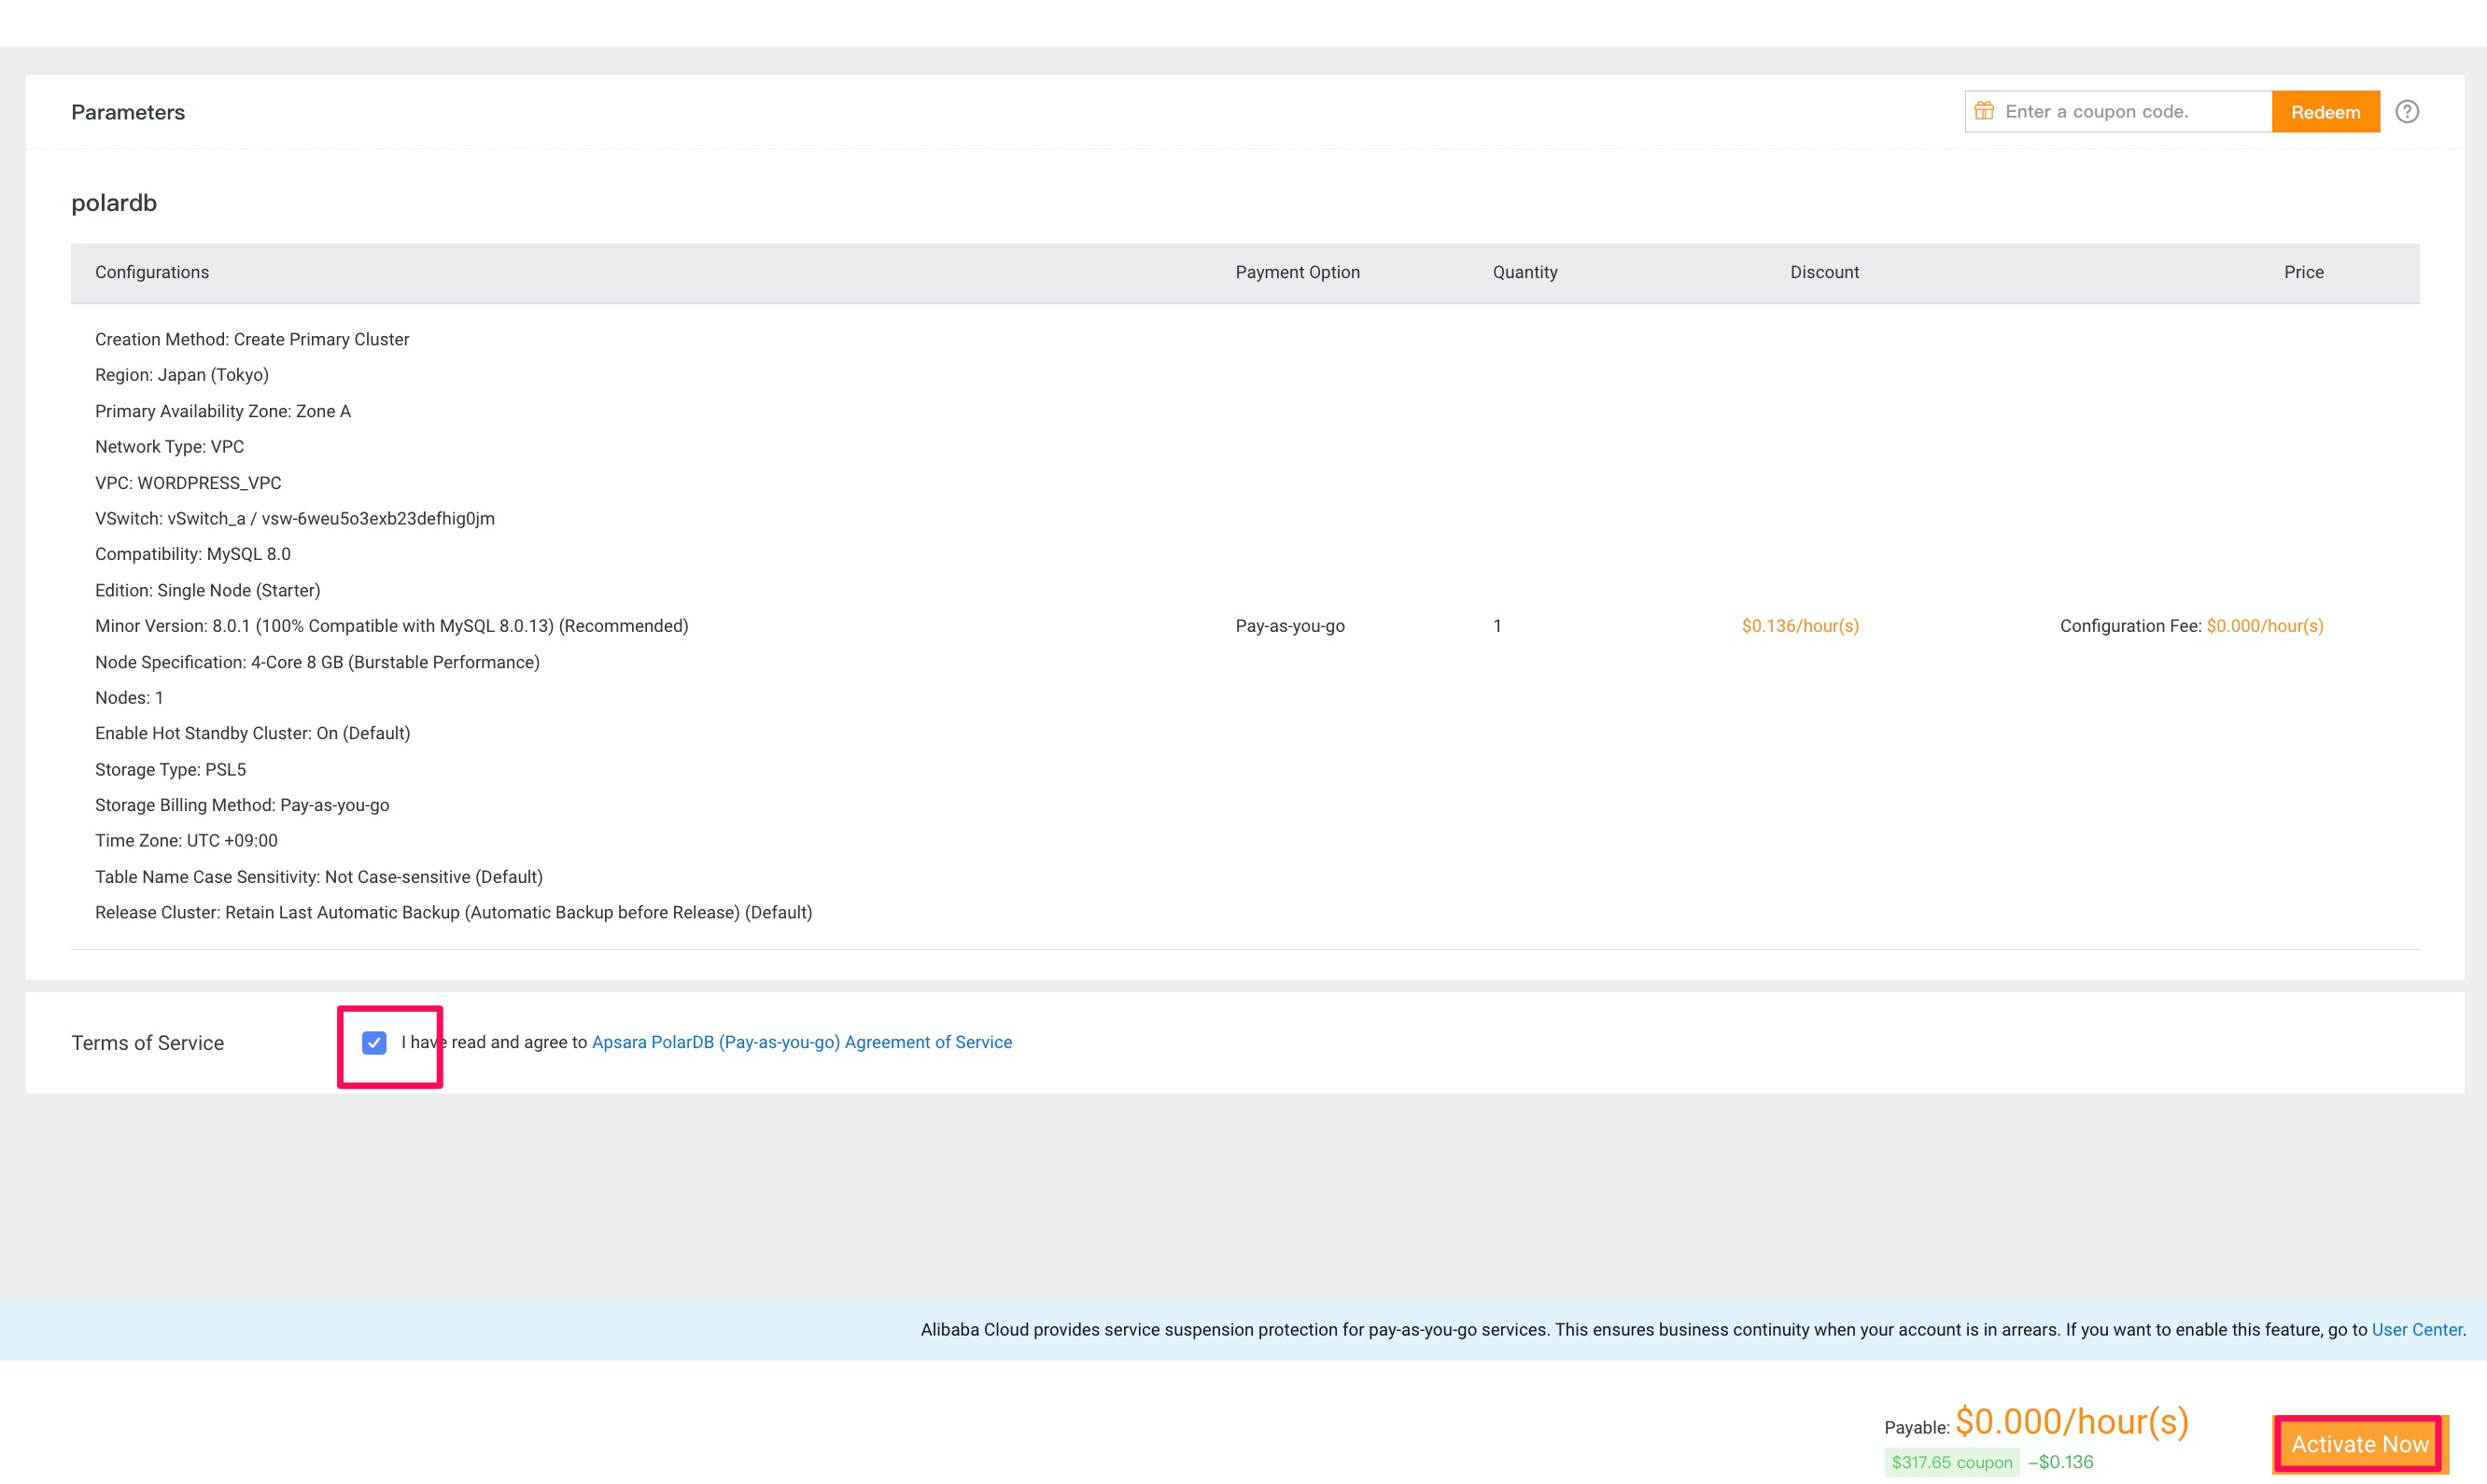The image size is (2487, 1484).
Task: Click the gift icon in coupon field
Action: [x=1984, y=111]
